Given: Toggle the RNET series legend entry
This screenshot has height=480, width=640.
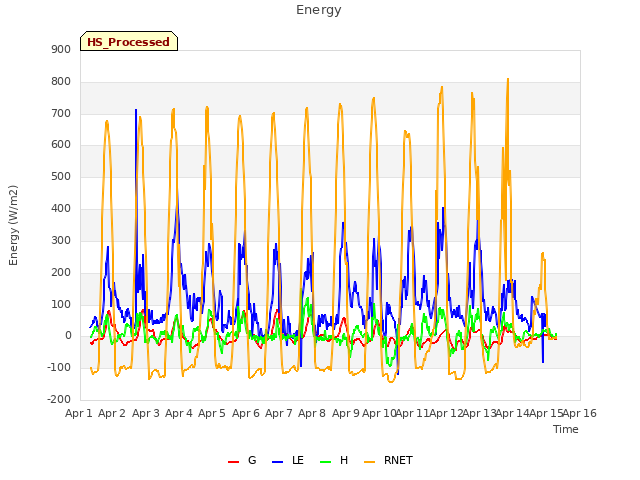Looking at the screenshot, I should (388, 460).
